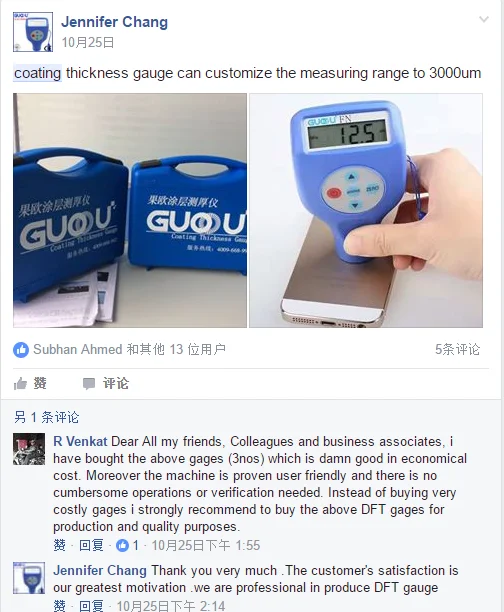Image resolution: width=504 pixels, height=612 pixels.
Task: Click Jennifer Chang's post profile picture
Action: tap(33, 32)
